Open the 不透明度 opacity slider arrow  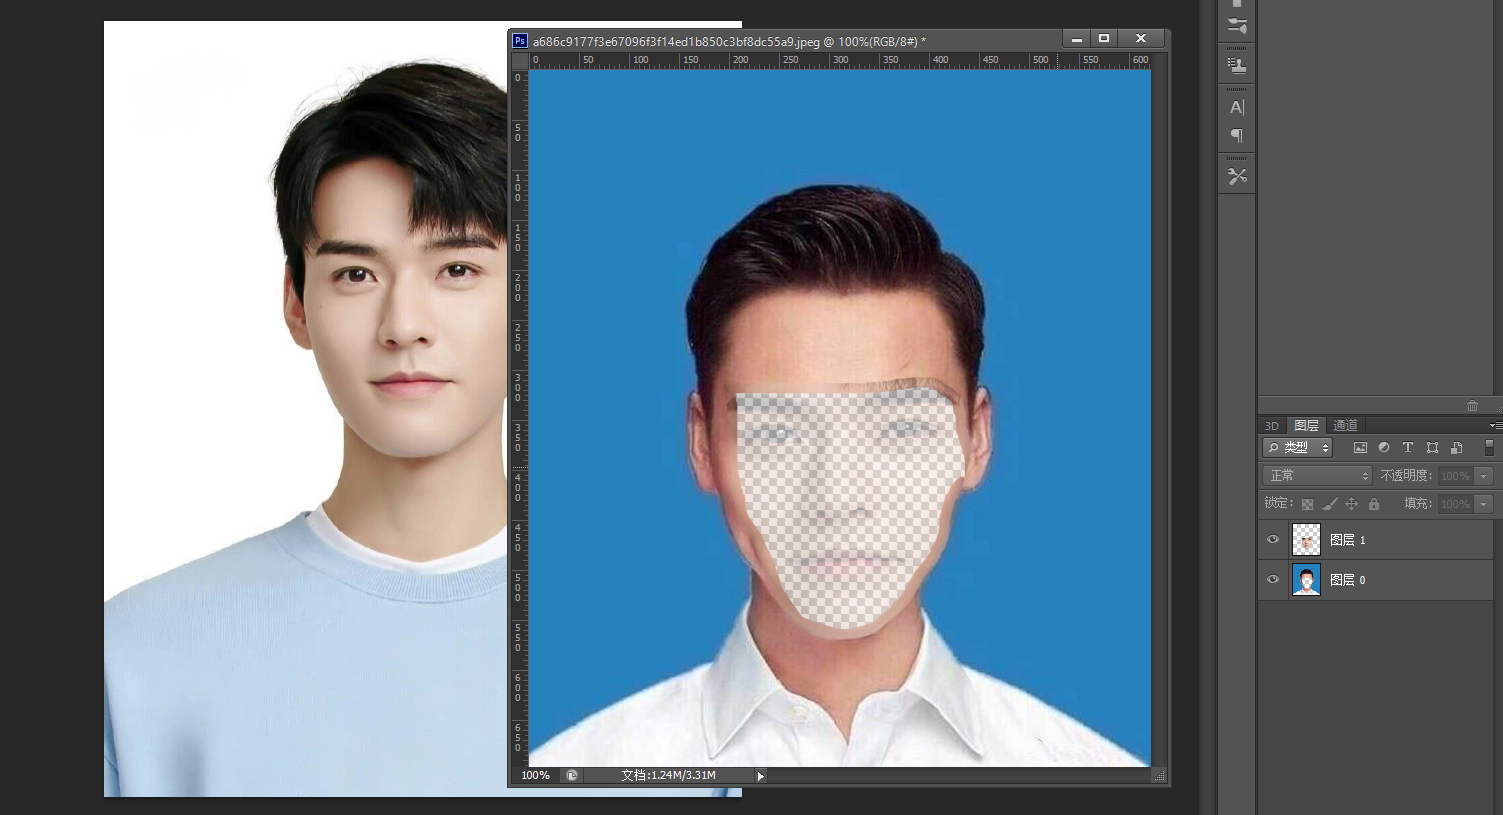(1485, 477)
